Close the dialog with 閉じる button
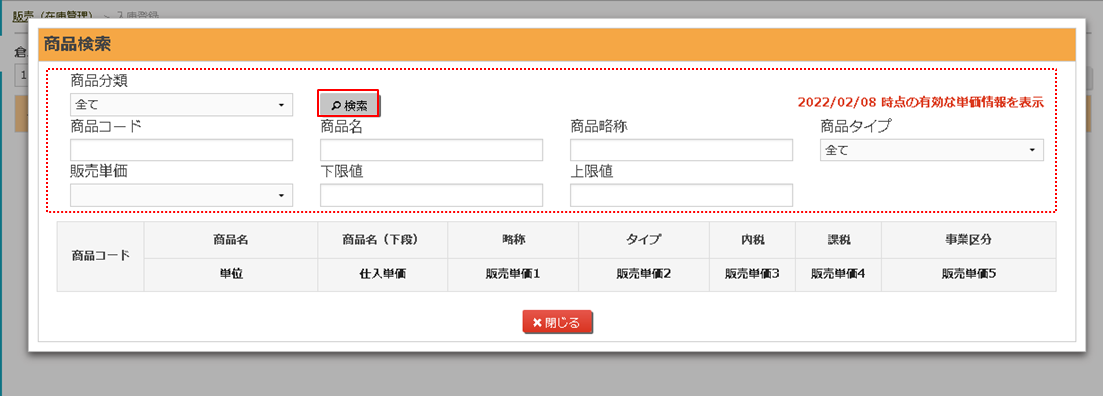1103x396 pixels. pyautogui.click(x=557, y=323)
